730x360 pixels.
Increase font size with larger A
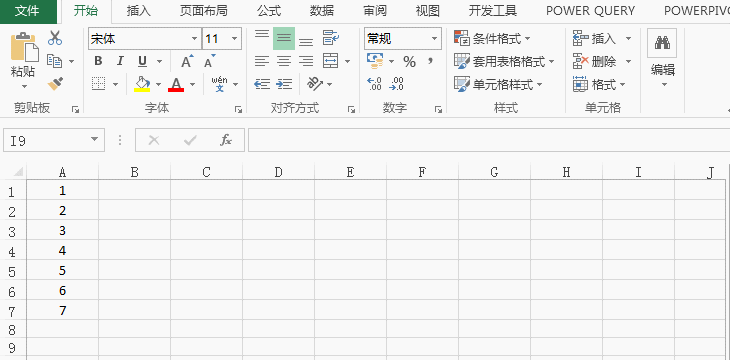point(187,61)
